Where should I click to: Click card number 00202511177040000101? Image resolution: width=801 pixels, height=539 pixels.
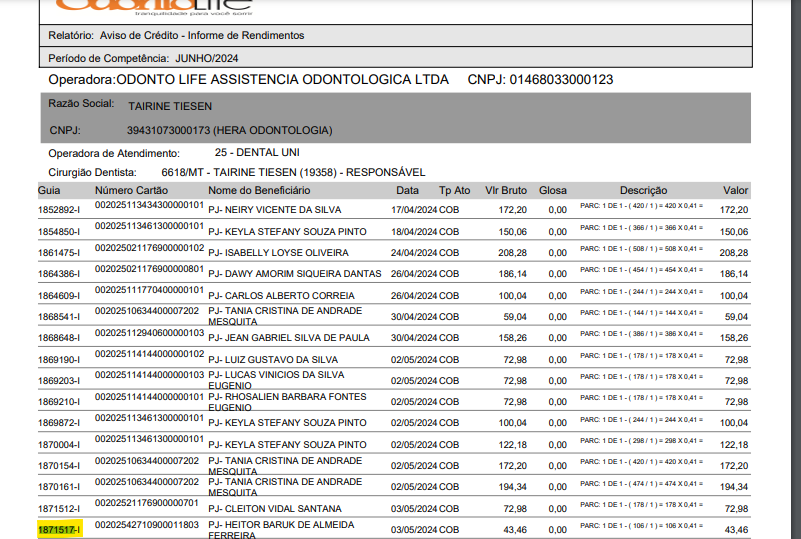pyautogui.click(x=149, y=290)
